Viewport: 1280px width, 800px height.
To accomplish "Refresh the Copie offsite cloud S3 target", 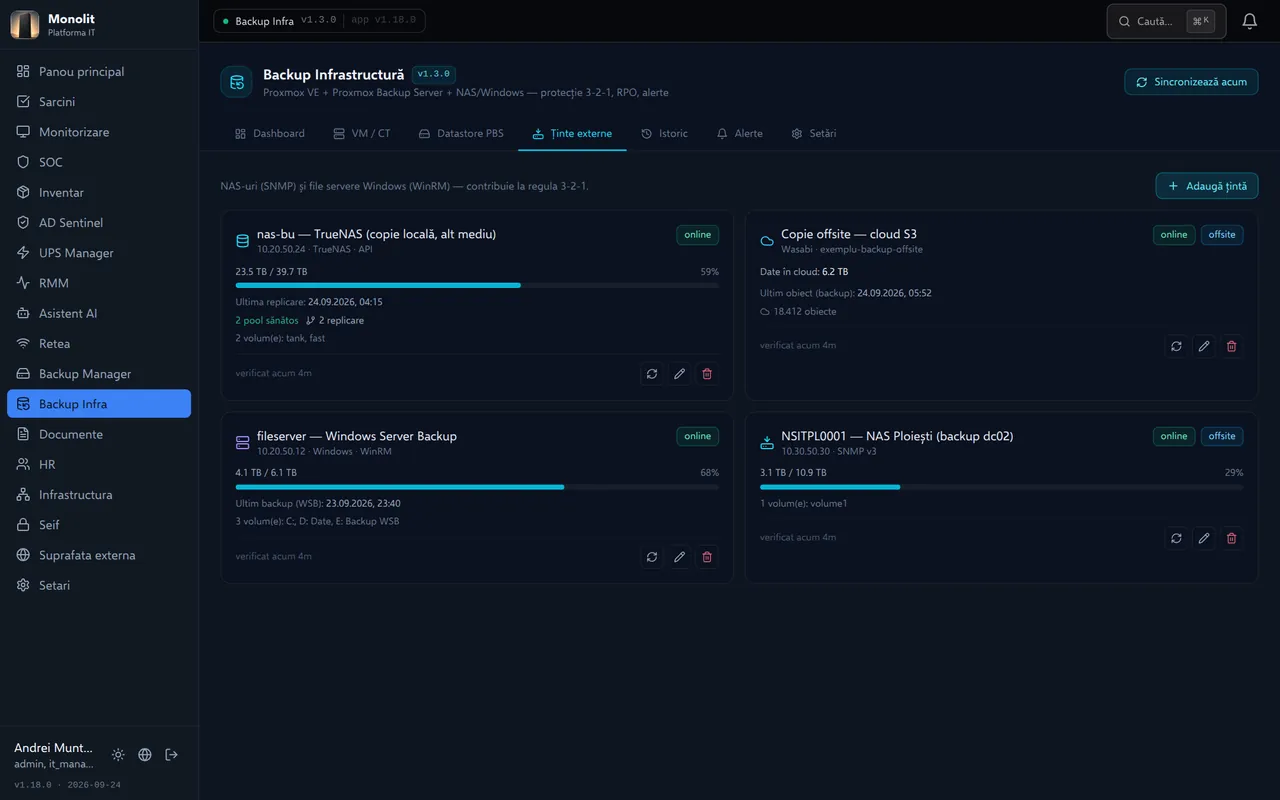I will pyautogui.click(x=1176, y=346).
